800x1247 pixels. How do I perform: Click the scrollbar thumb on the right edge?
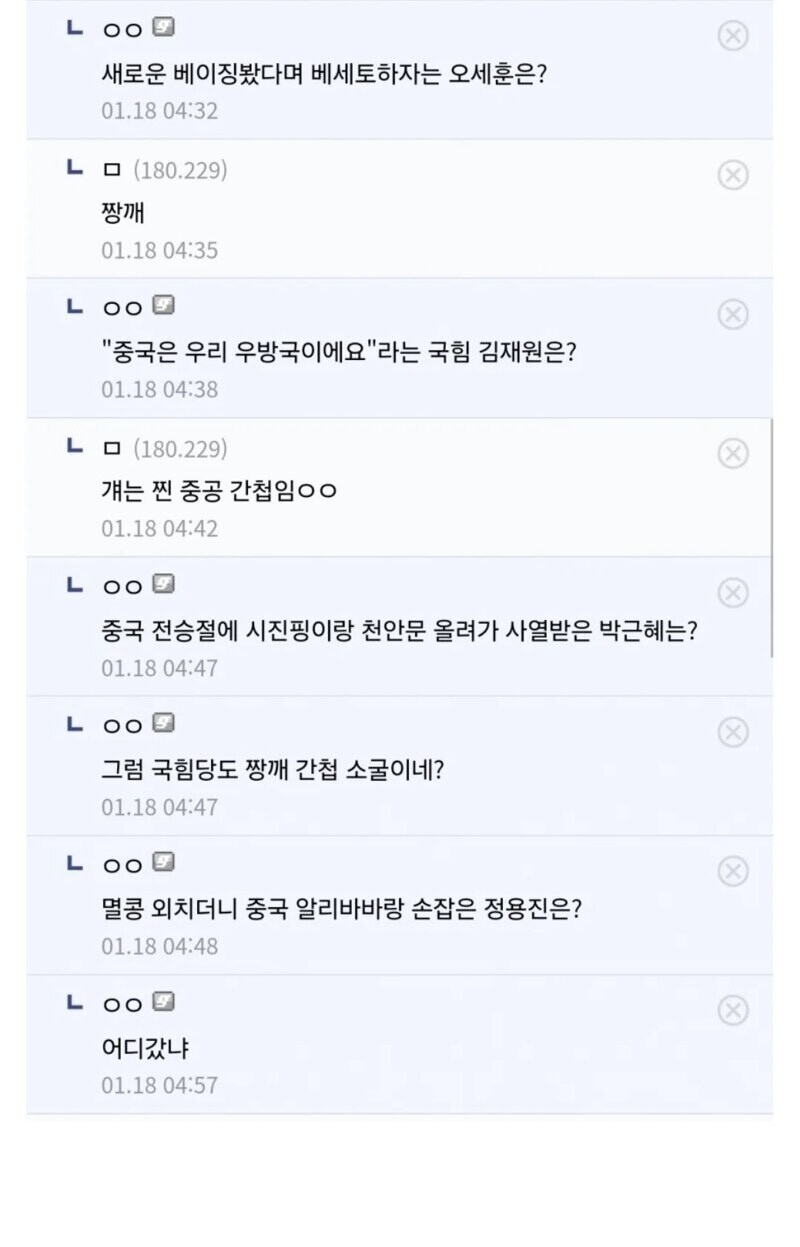(772, 538)
